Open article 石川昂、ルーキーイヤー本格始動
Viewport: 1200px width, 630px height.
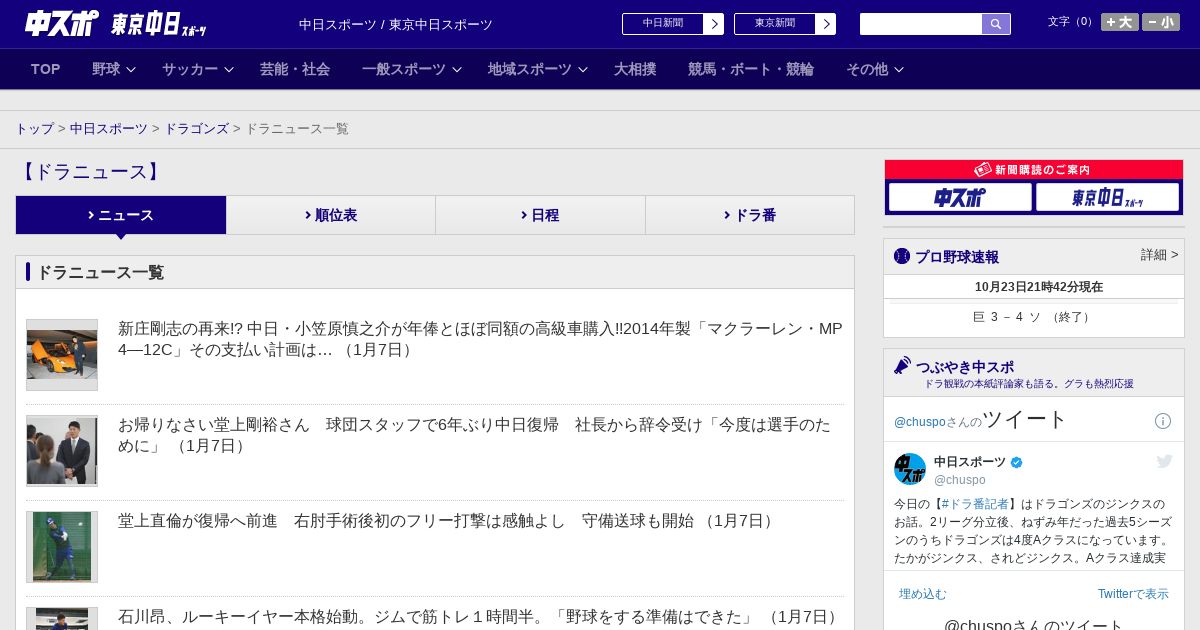[480, 617]
